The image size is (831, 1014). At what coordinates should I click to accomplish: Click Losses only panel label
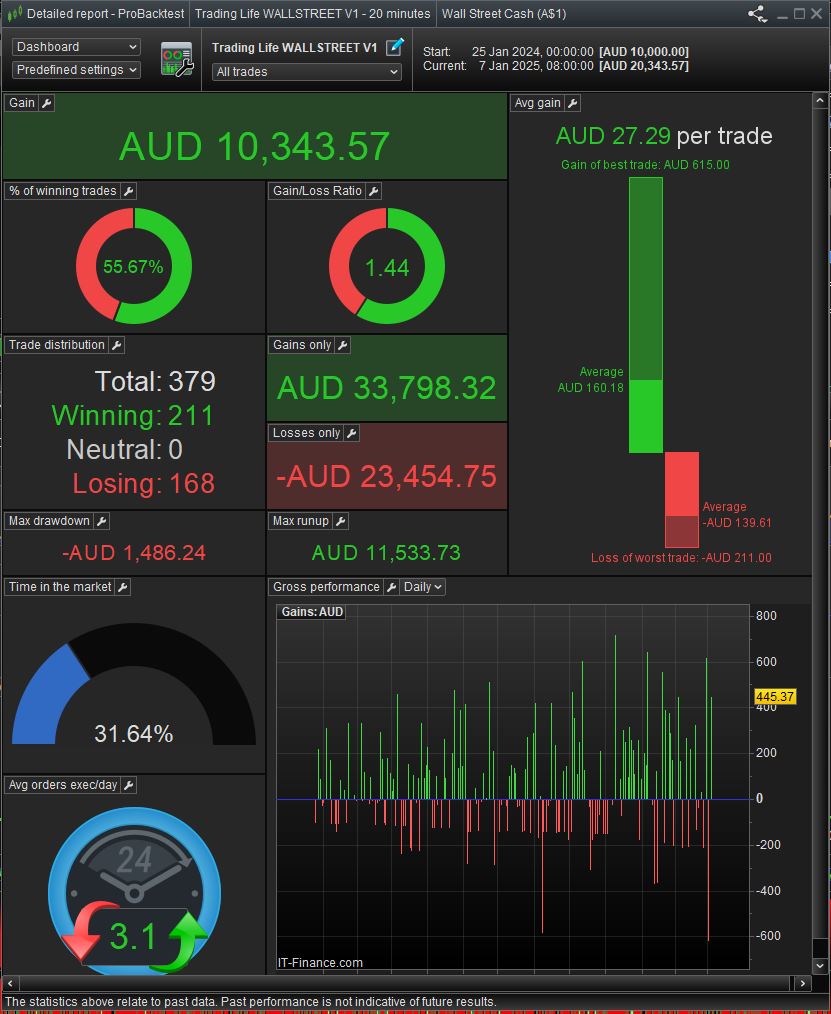point(306,433)
